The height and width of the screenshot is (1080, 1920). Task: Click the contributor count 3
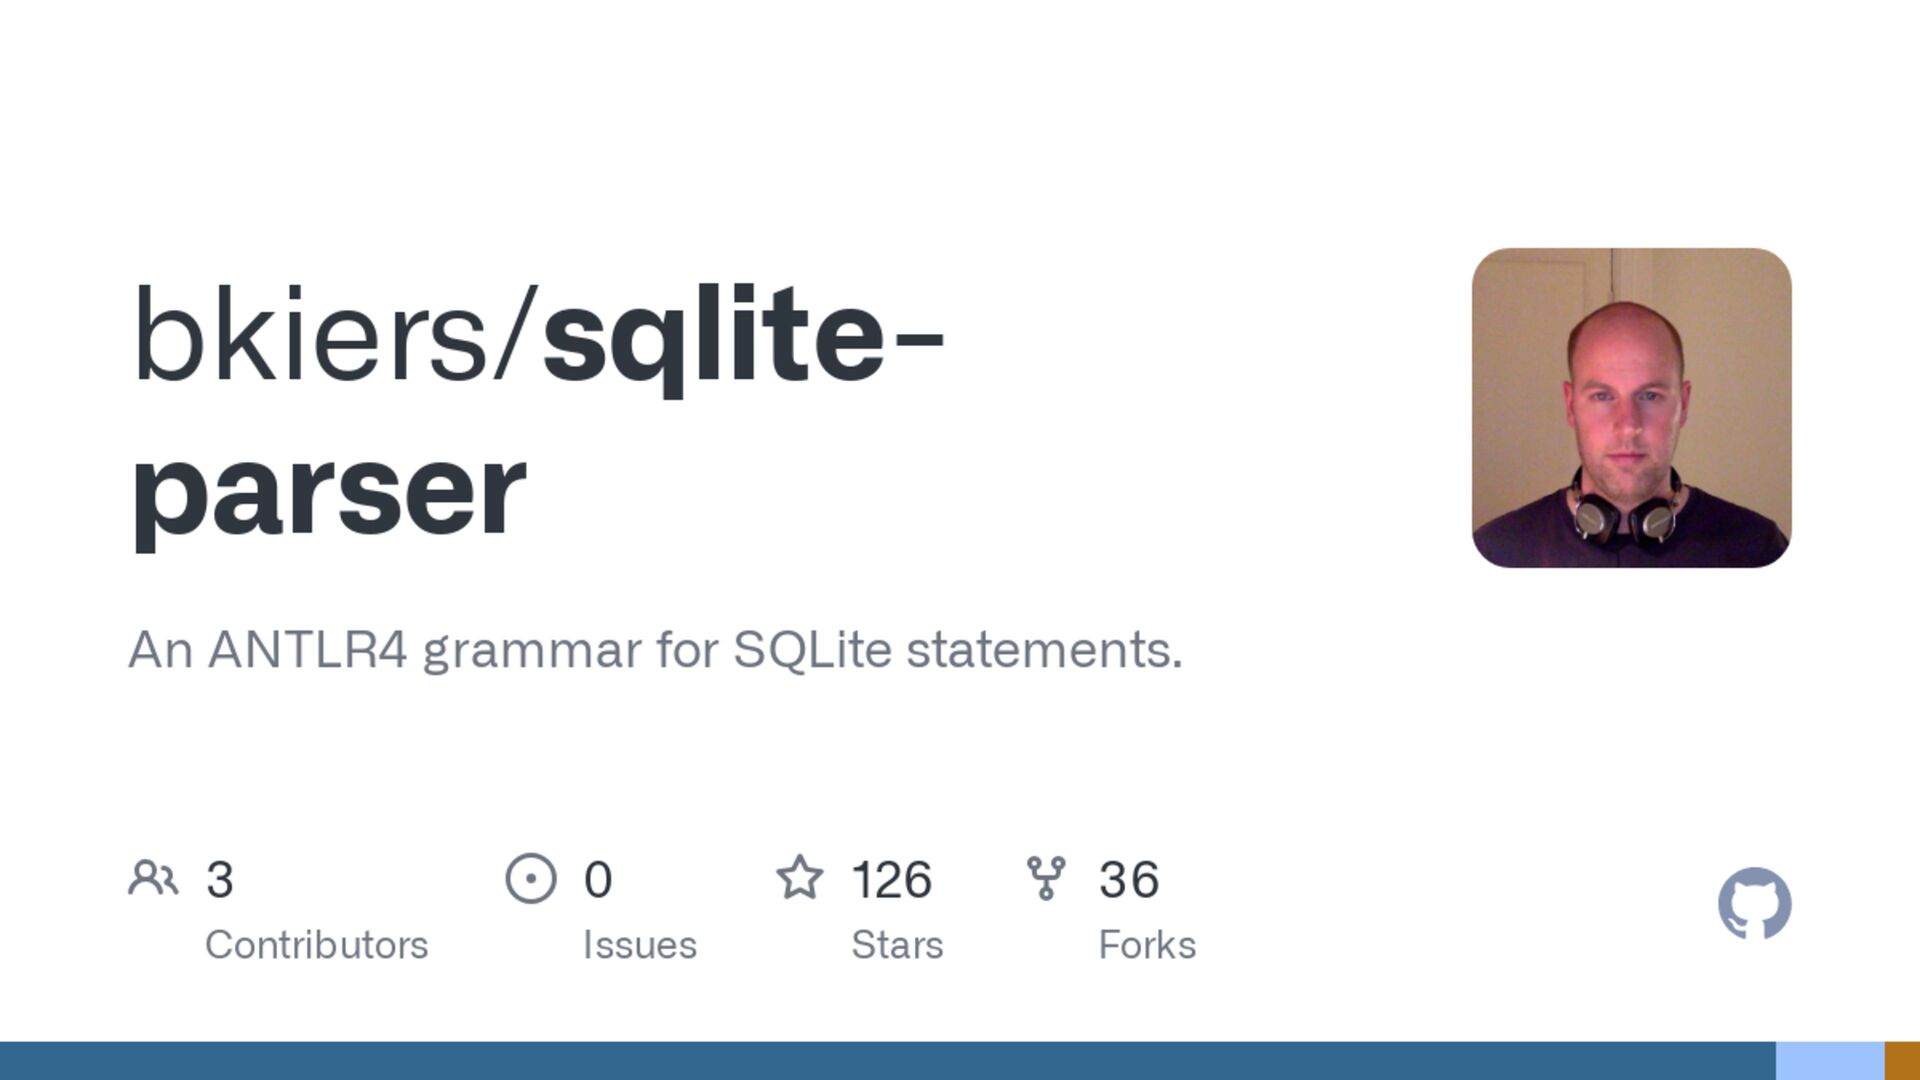pos(220,880)
